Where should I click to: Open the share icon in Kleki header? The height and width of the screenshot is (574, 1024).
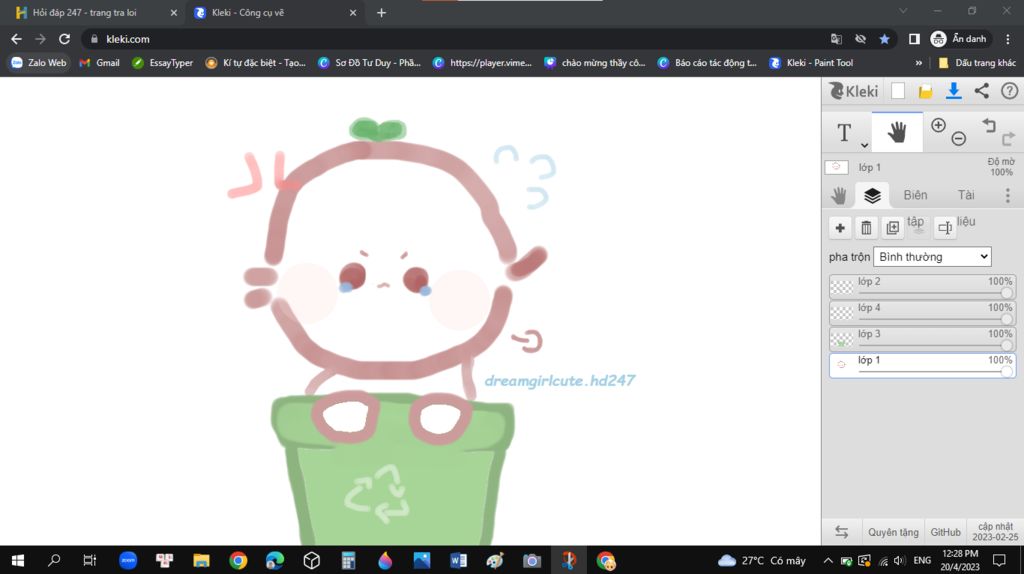(981, 91)
